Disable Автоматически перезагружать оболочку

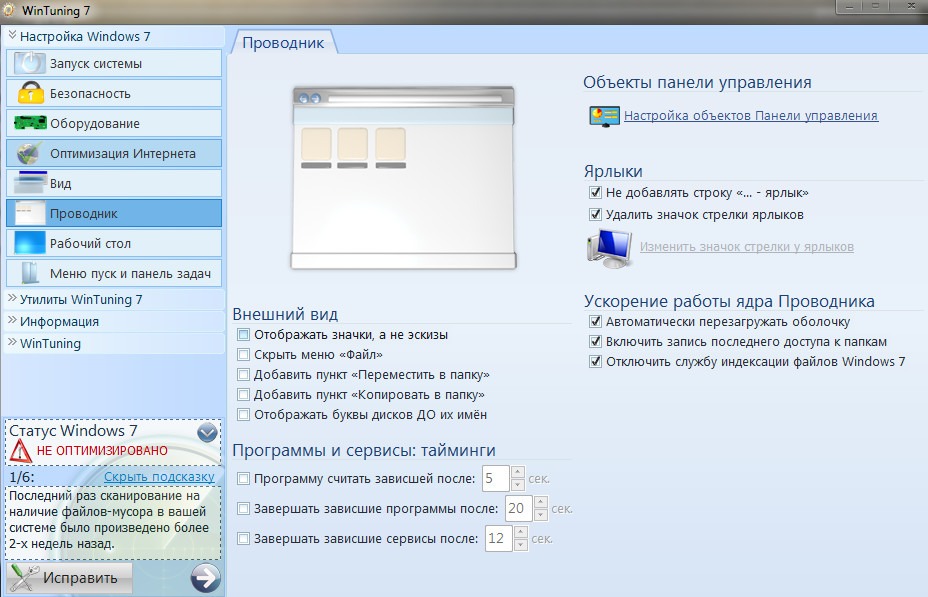click(x=595, y=321)
